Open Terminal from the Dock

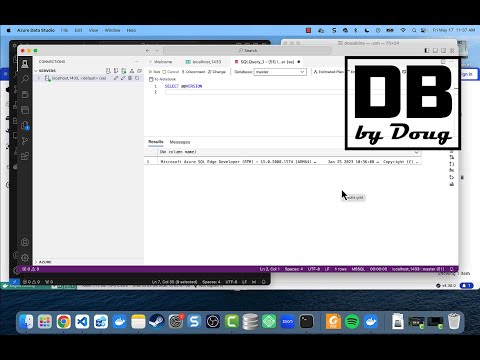tap(306, 322)
